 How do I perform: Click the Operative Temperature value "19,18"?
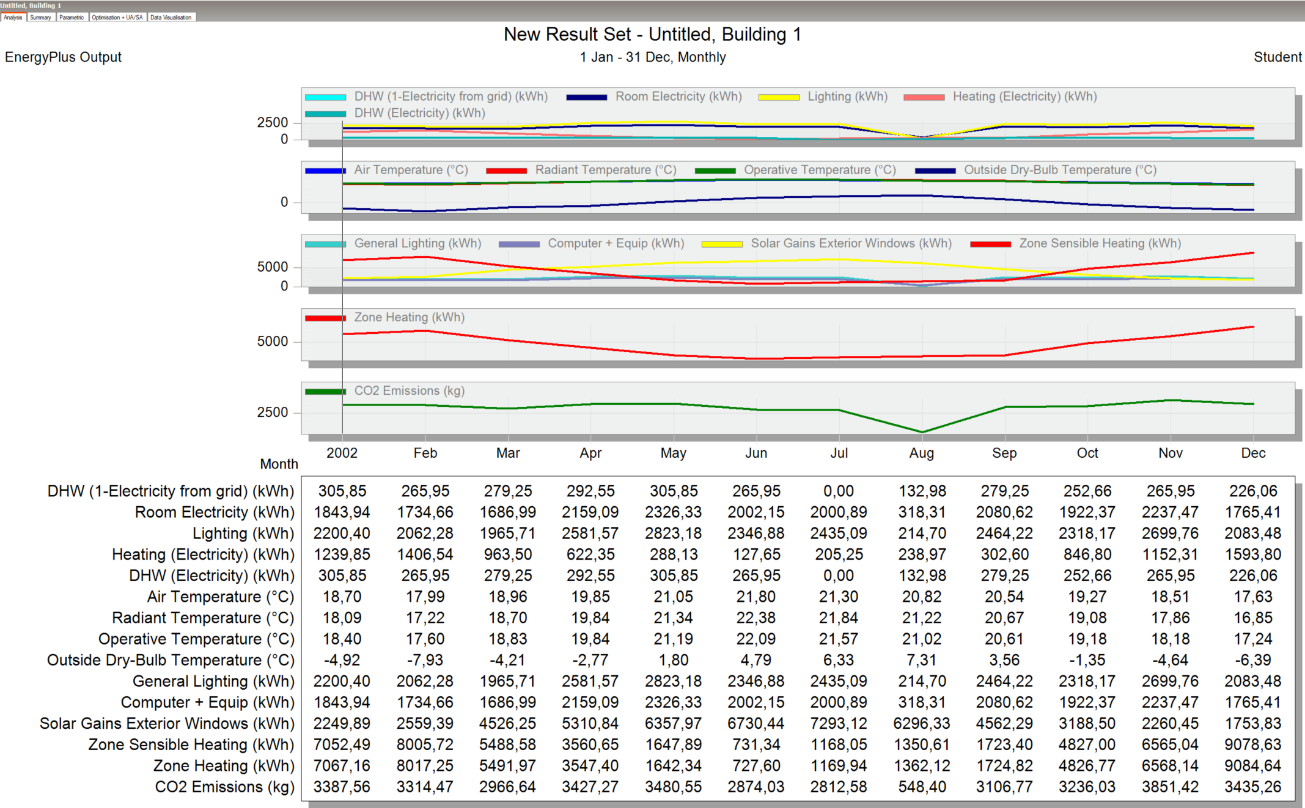click(x=1088, y=639)
